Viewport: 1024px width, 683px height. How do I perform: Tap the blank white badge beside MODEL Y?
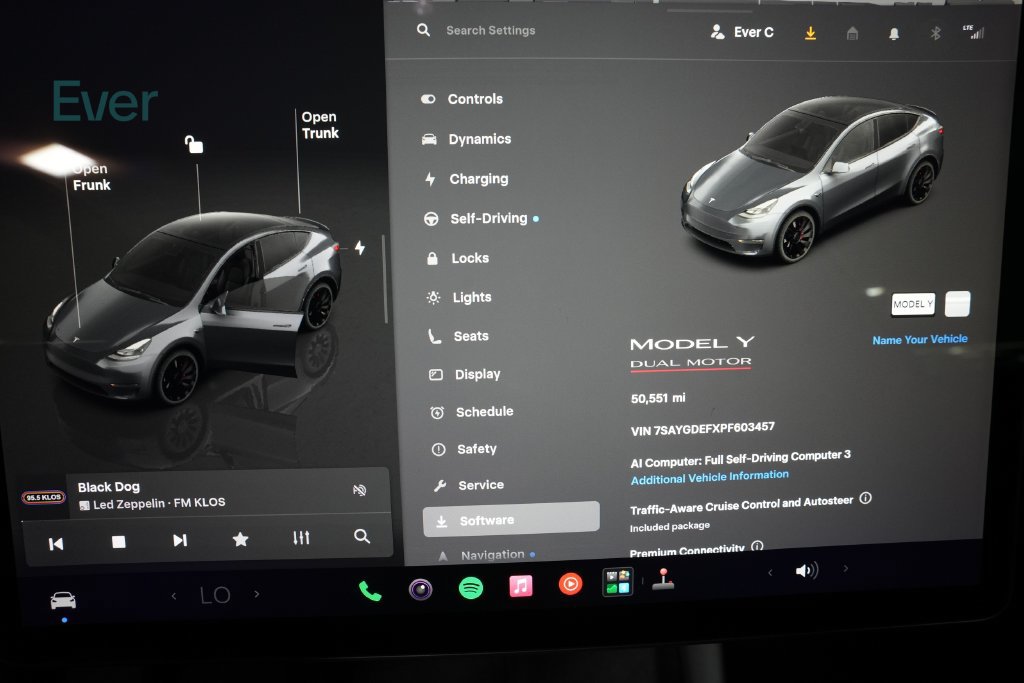pos(957,304)
